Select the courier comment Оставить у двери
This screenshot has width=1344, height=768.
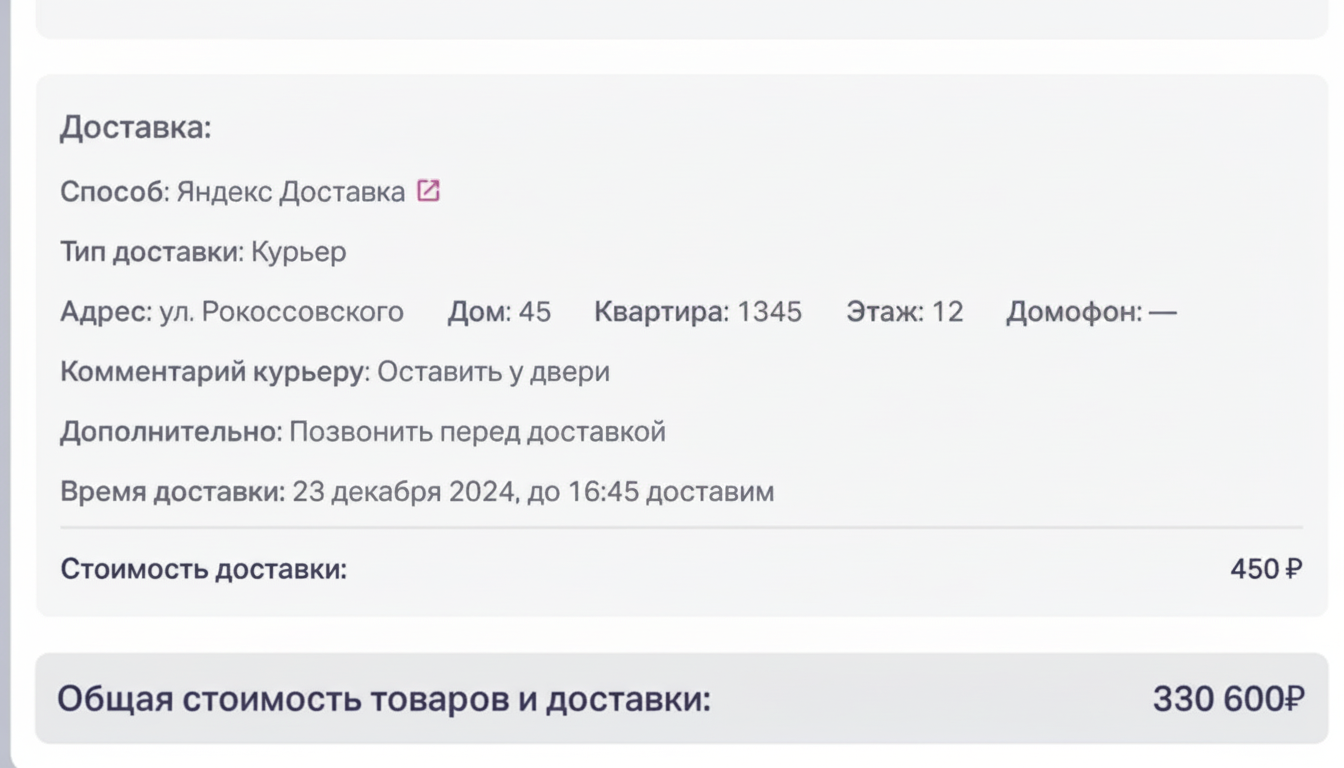[493, 372]
